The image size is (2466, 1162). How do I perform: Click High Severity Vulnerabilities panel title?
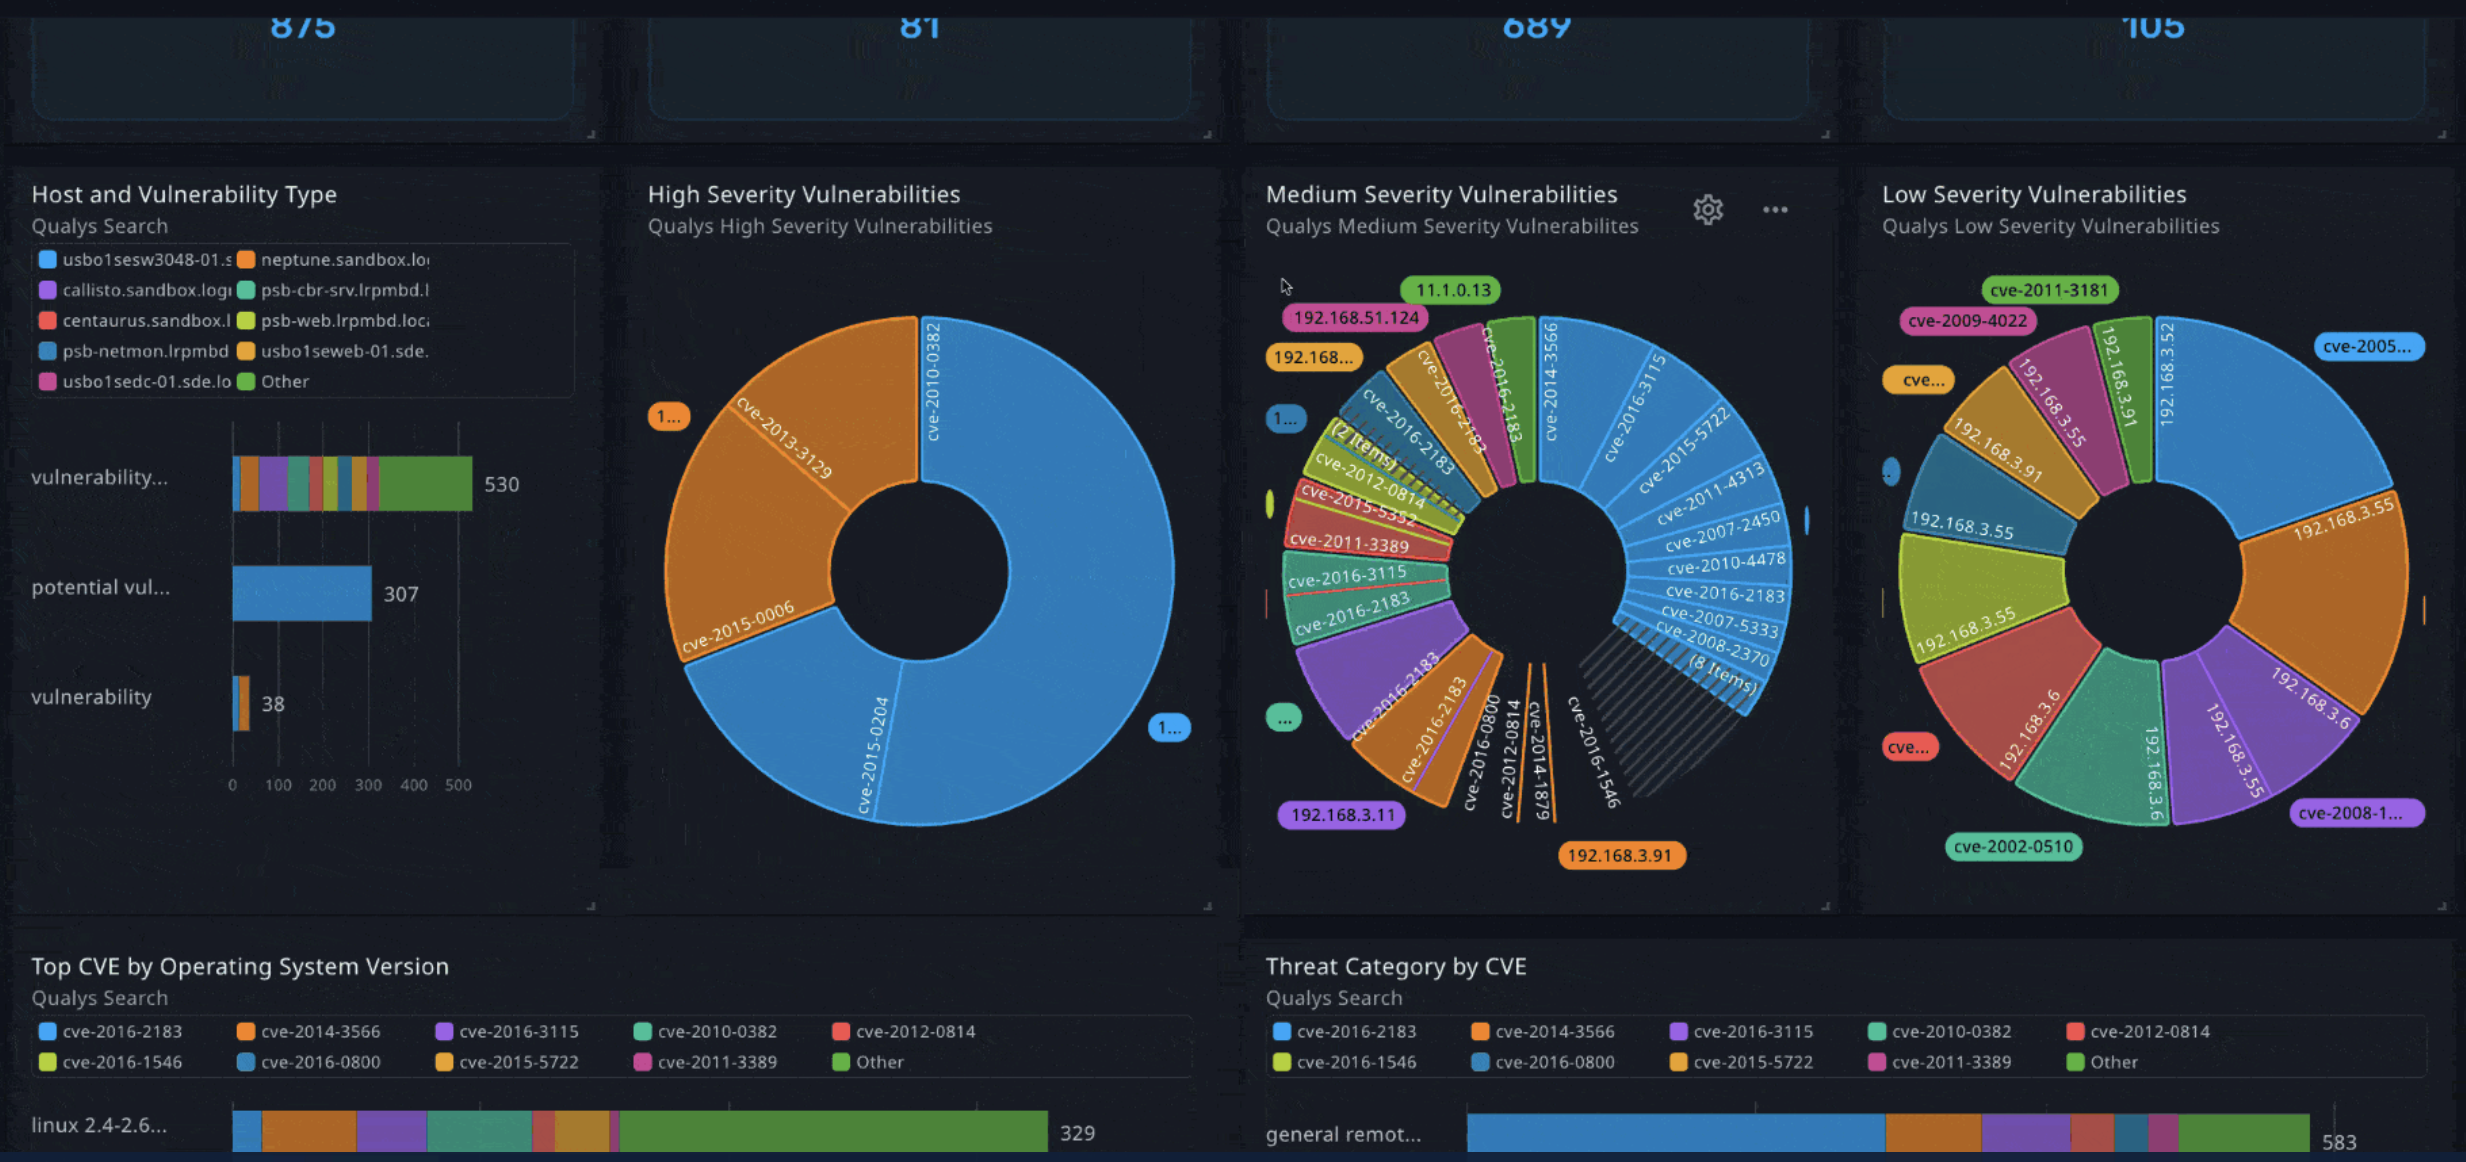804,194
